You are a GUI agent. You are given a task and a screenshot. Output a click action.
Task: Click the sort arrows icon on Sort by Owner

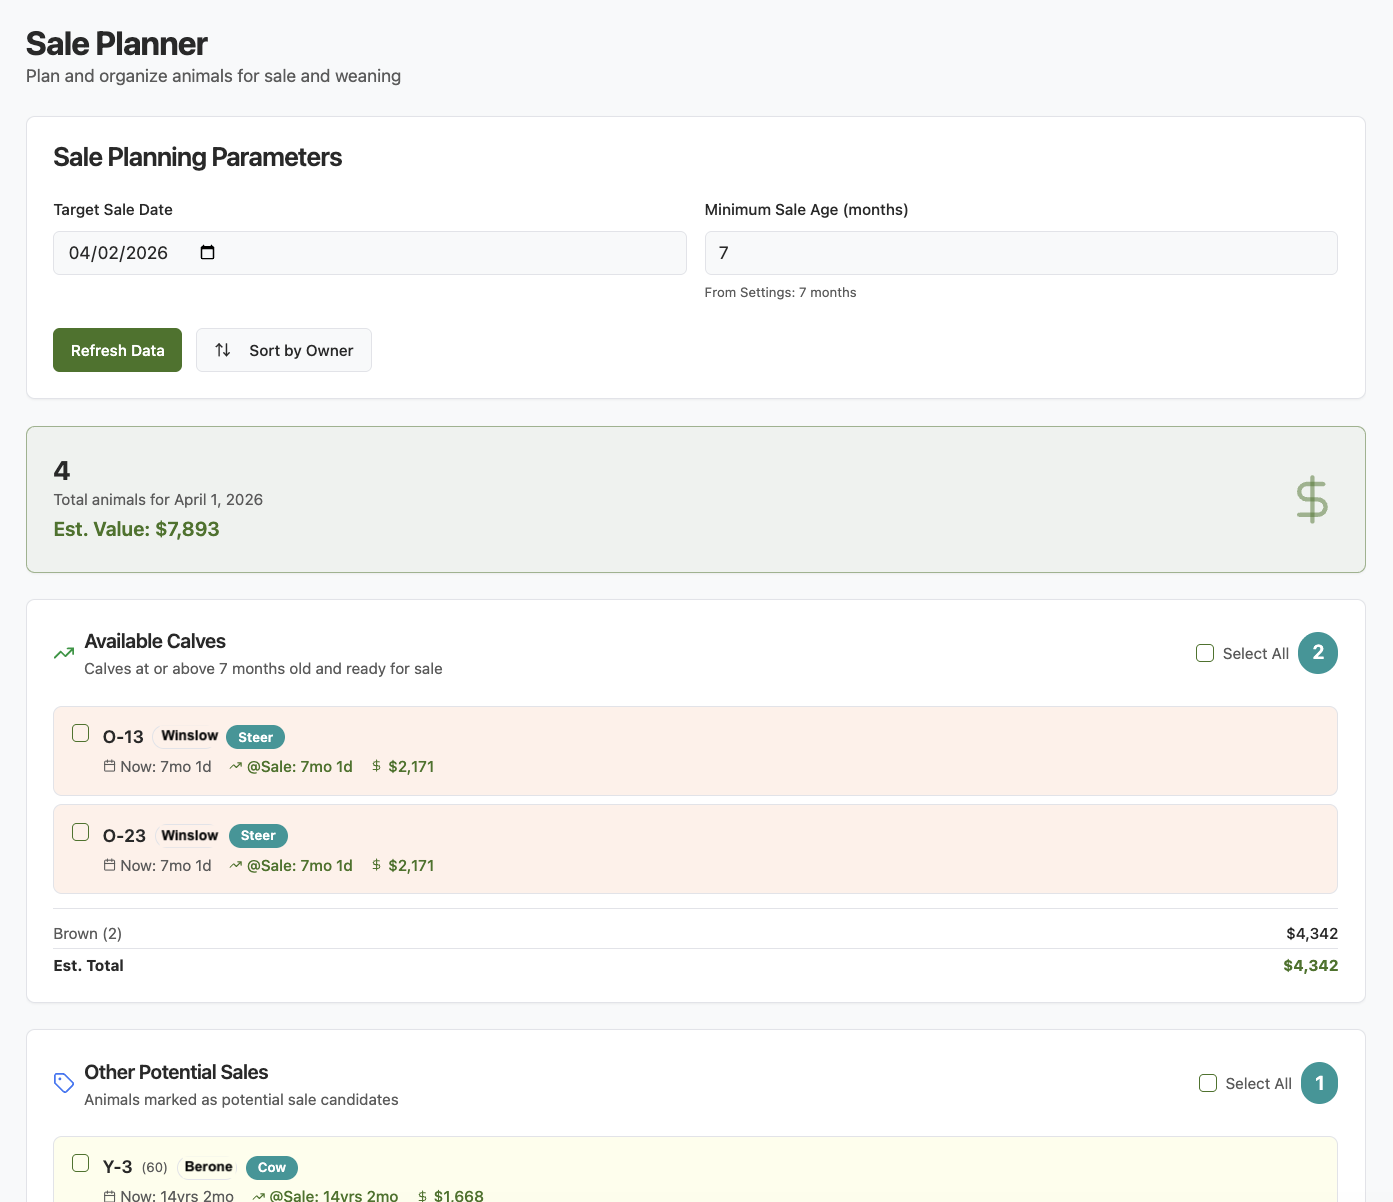tap(223, 350)
